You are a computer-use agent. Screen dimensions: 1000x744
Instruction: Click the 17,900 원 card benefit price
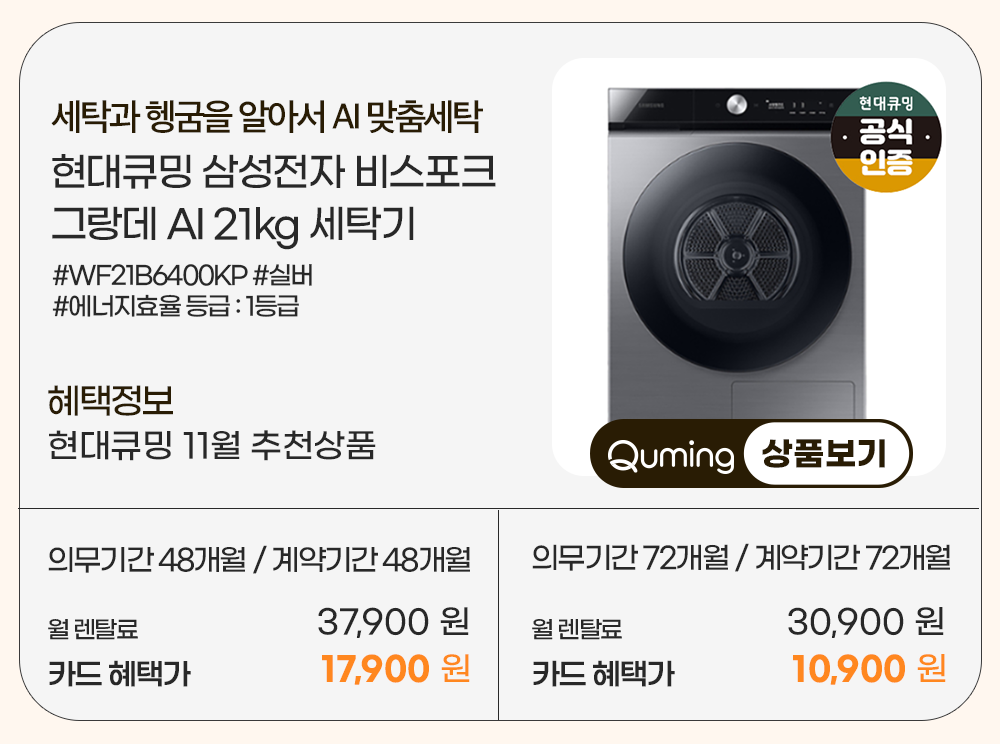(395, 669)
